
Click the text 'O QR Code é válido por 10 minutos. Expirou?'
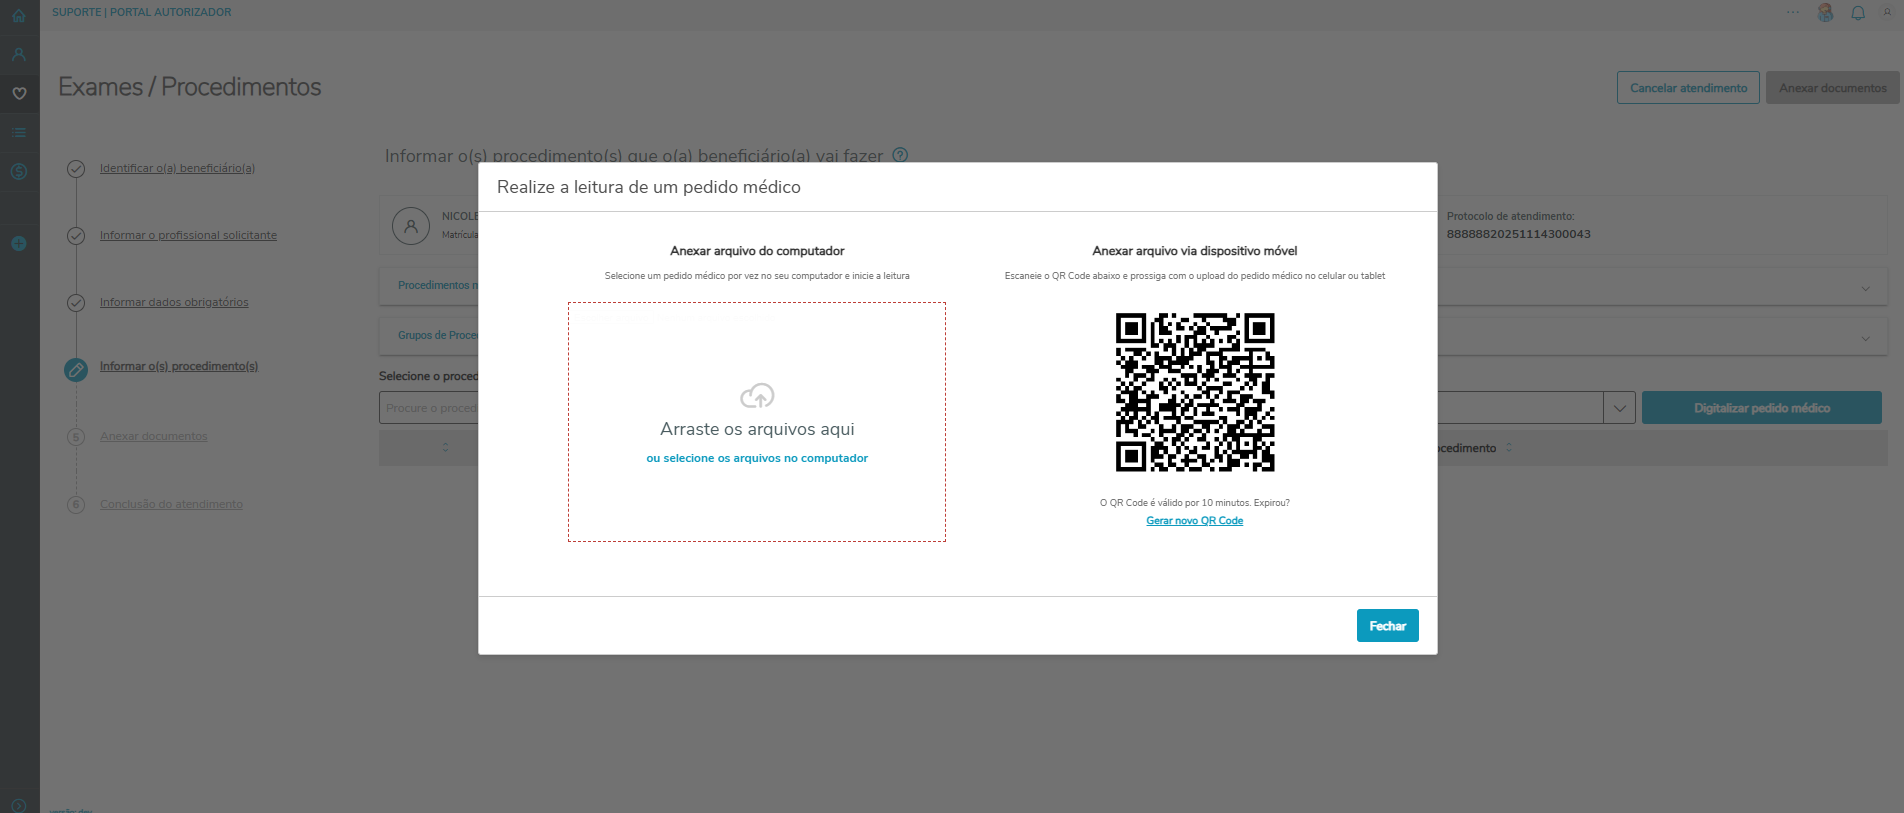(1195, 503)
